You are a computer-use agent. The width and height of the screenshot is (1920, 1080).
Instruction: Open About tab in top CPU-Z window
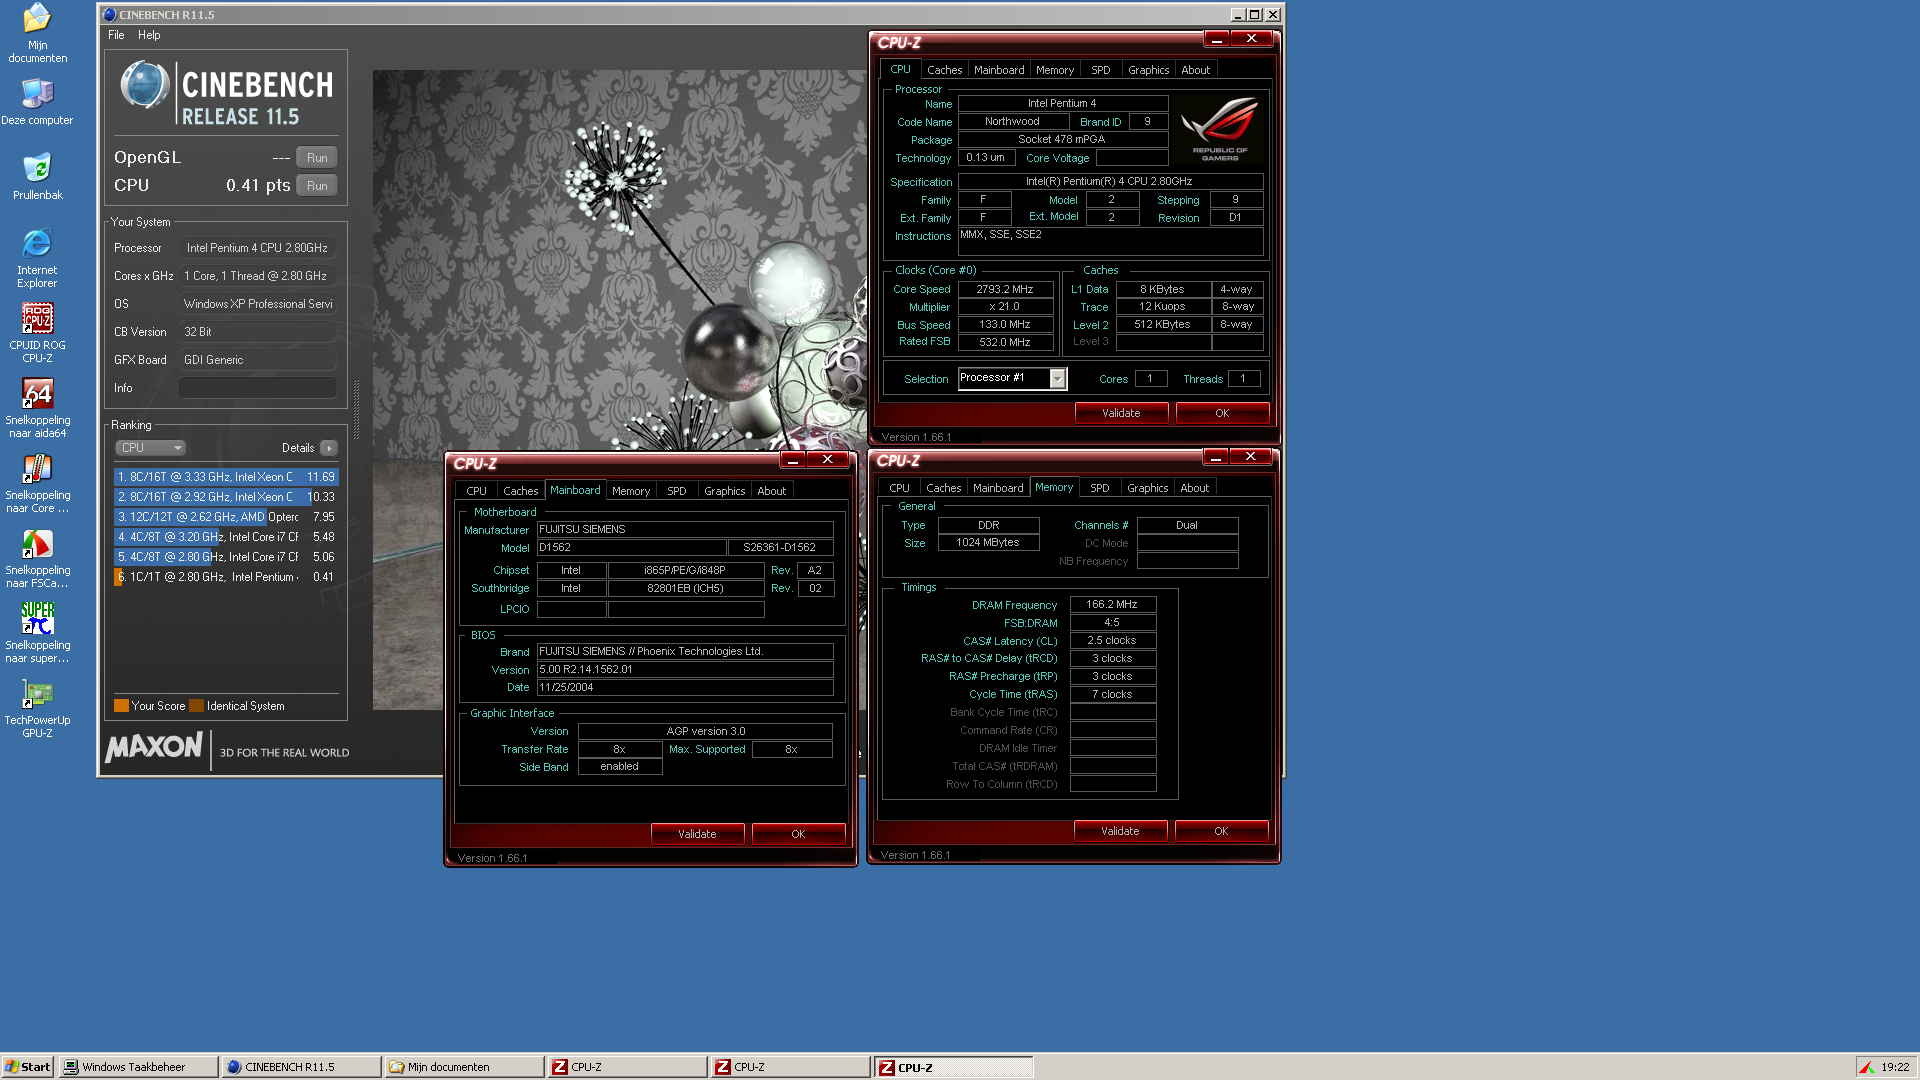tap(1195, 70)
